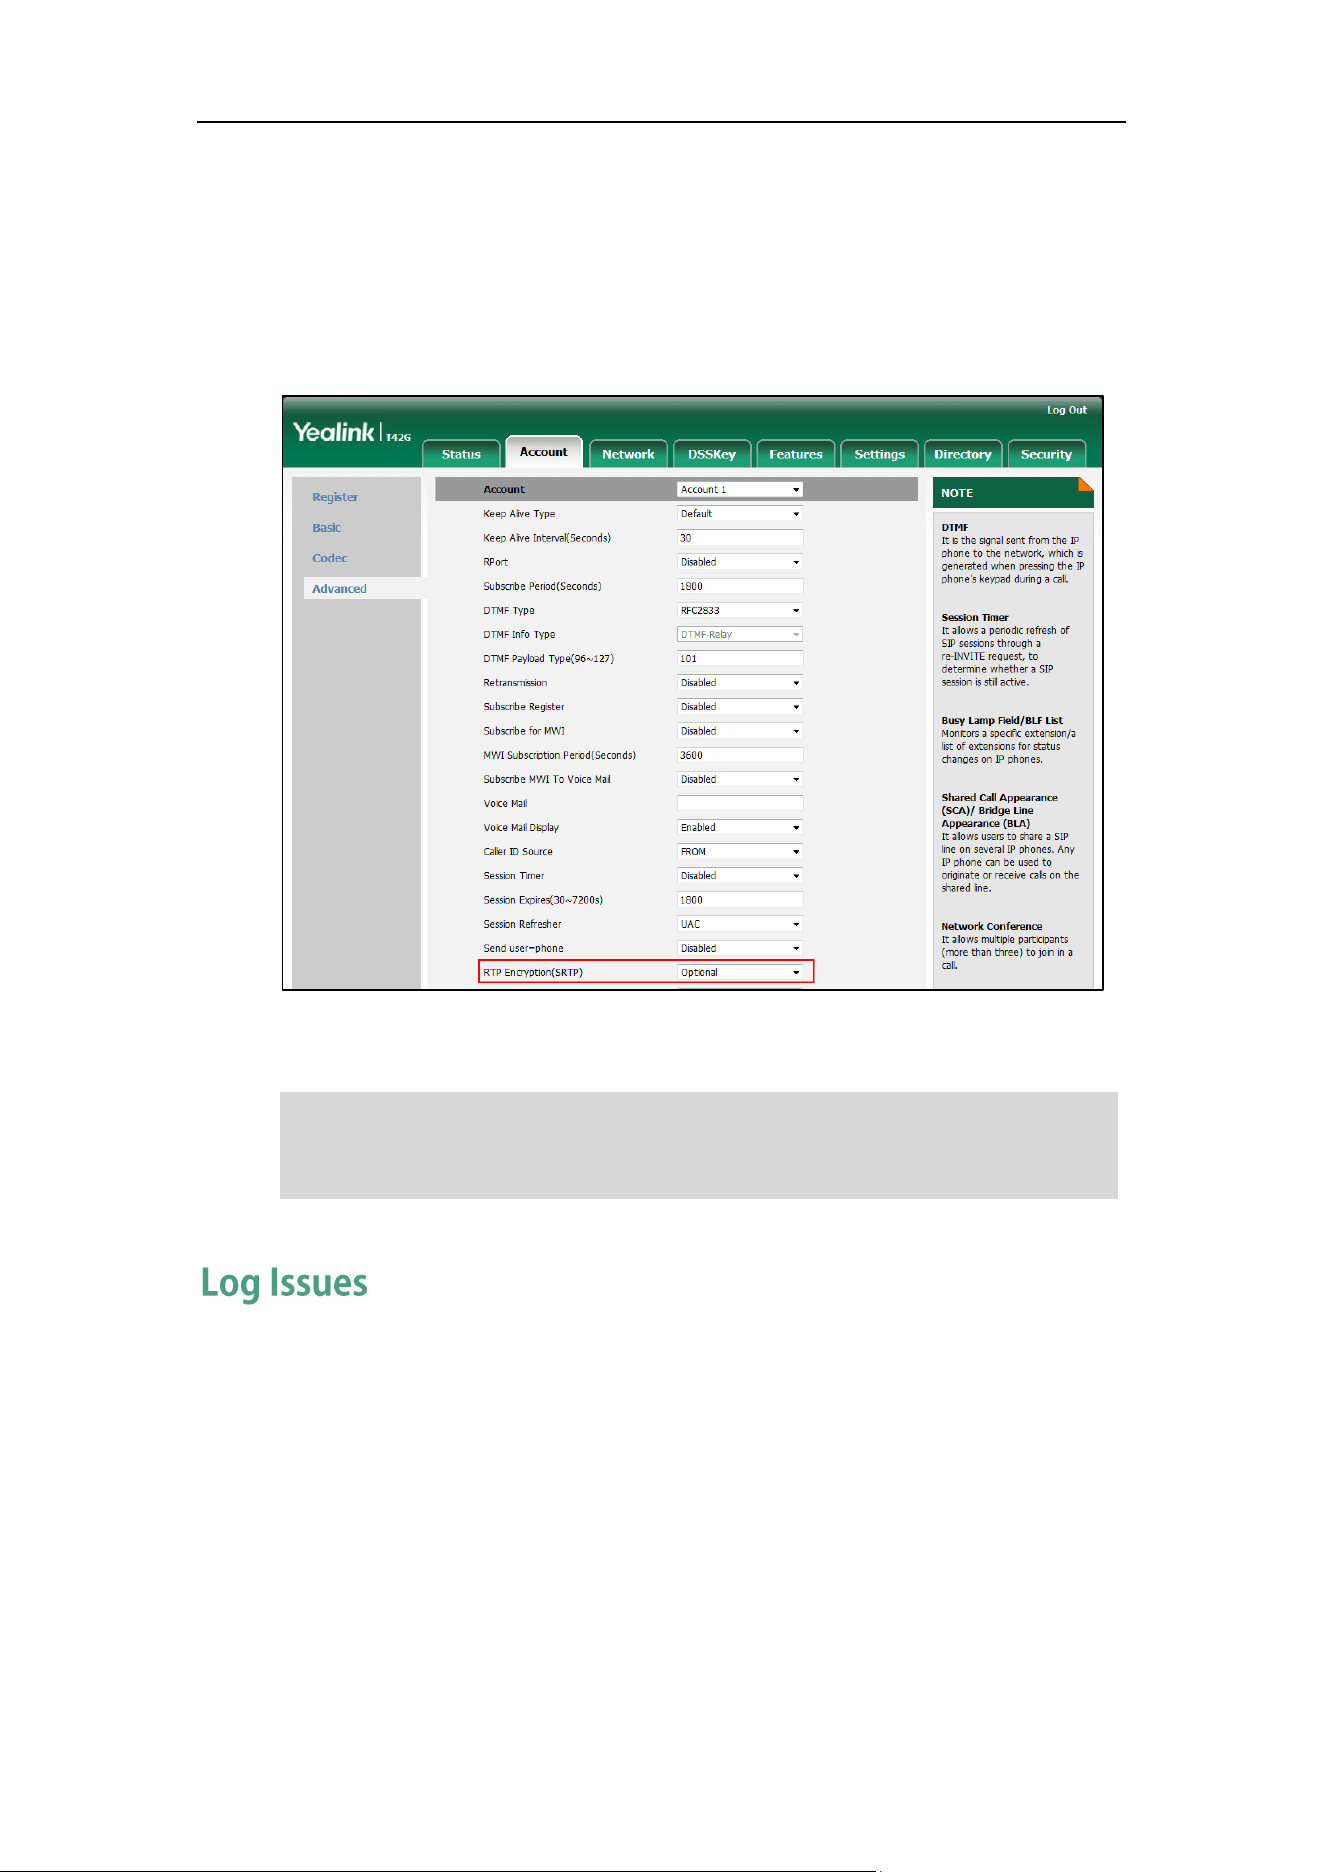Click the Subscribe Period field
Image resolution: width=1324 pixels, height=1872 pixels.
[740, 586]
